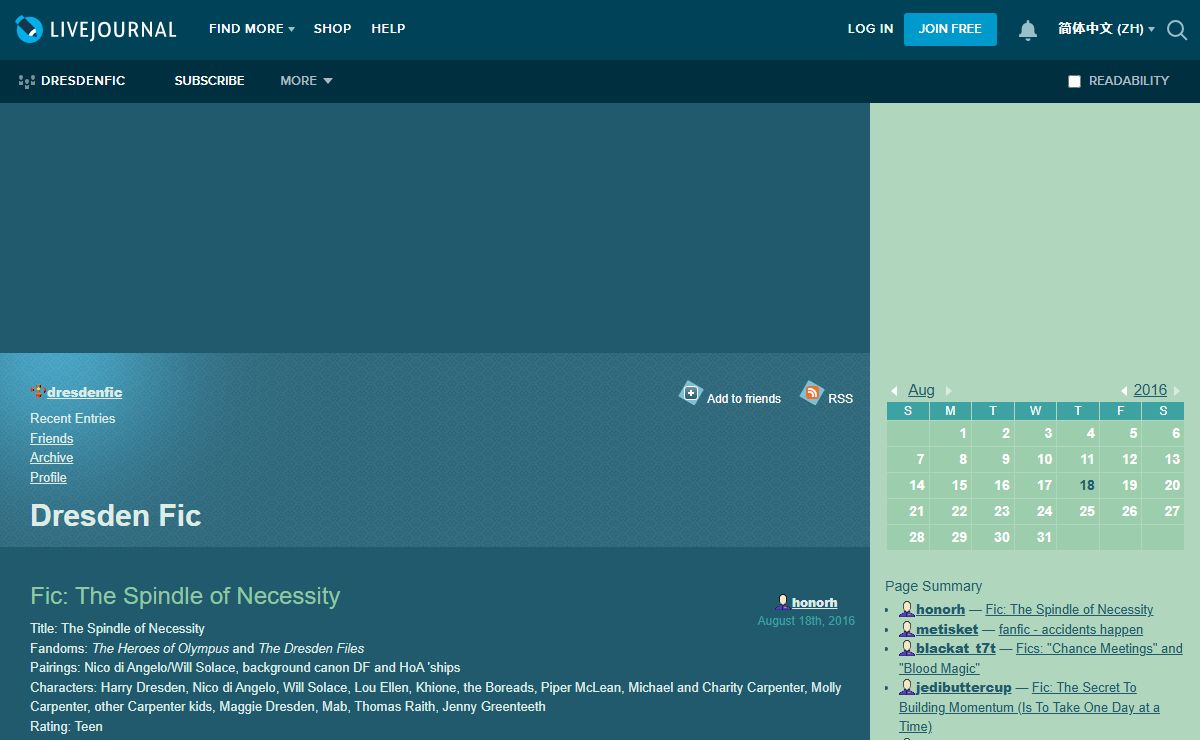Click the Title: The Spindle of Necessity line

[x=117, y=628]
